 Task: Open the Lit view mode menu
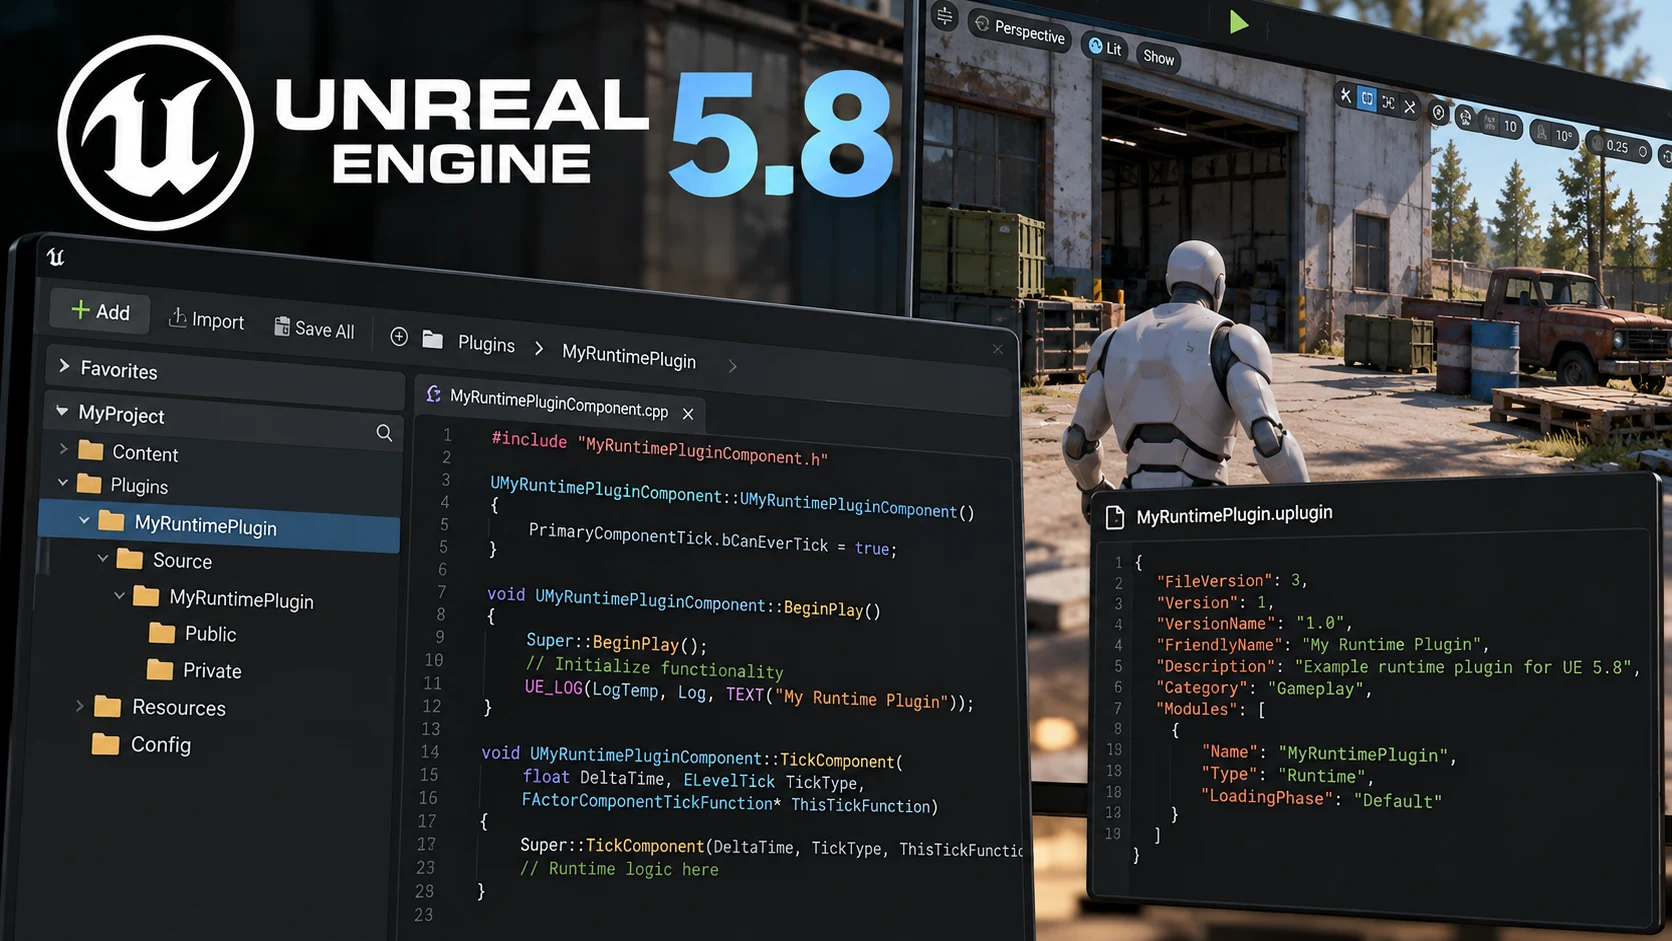click(1105, 48)
